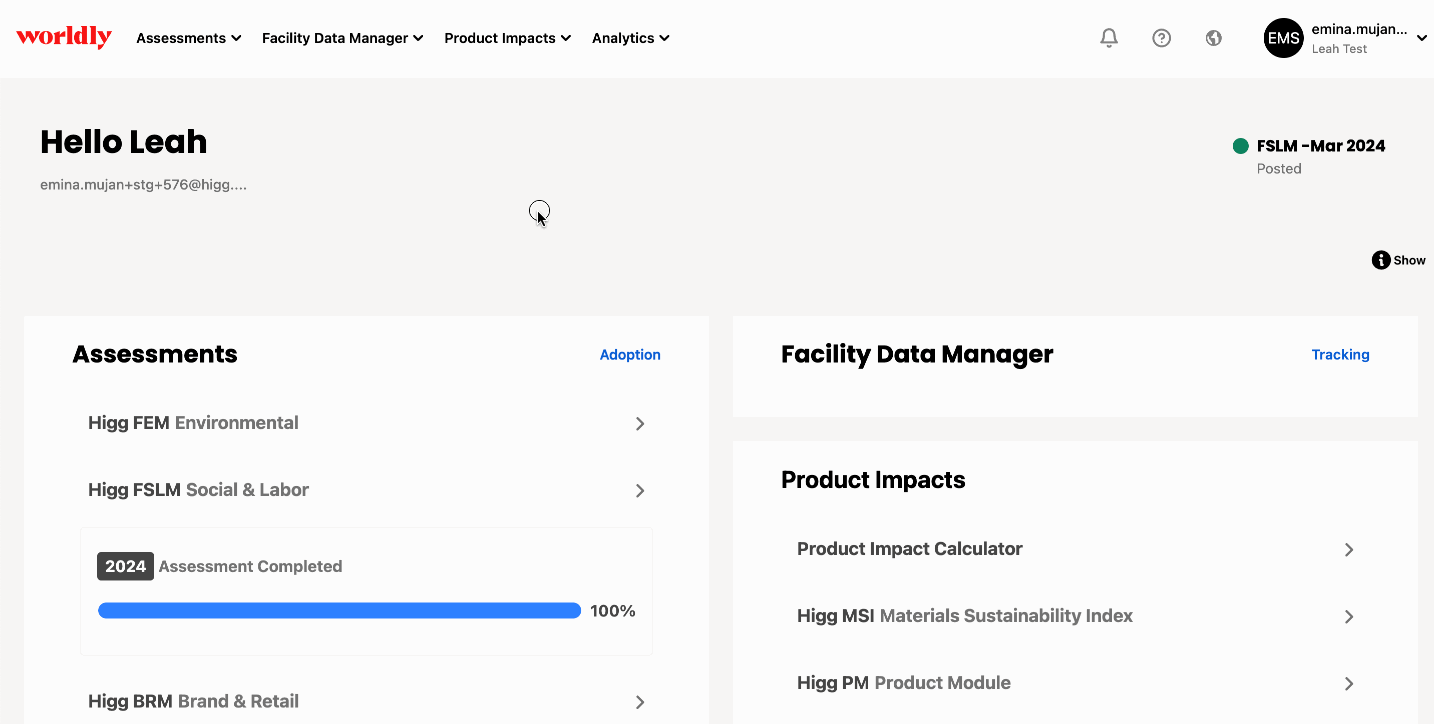The image size is (1434, 724).
Task: Select Higg FEM Environmental row
Action: point(367,423)
